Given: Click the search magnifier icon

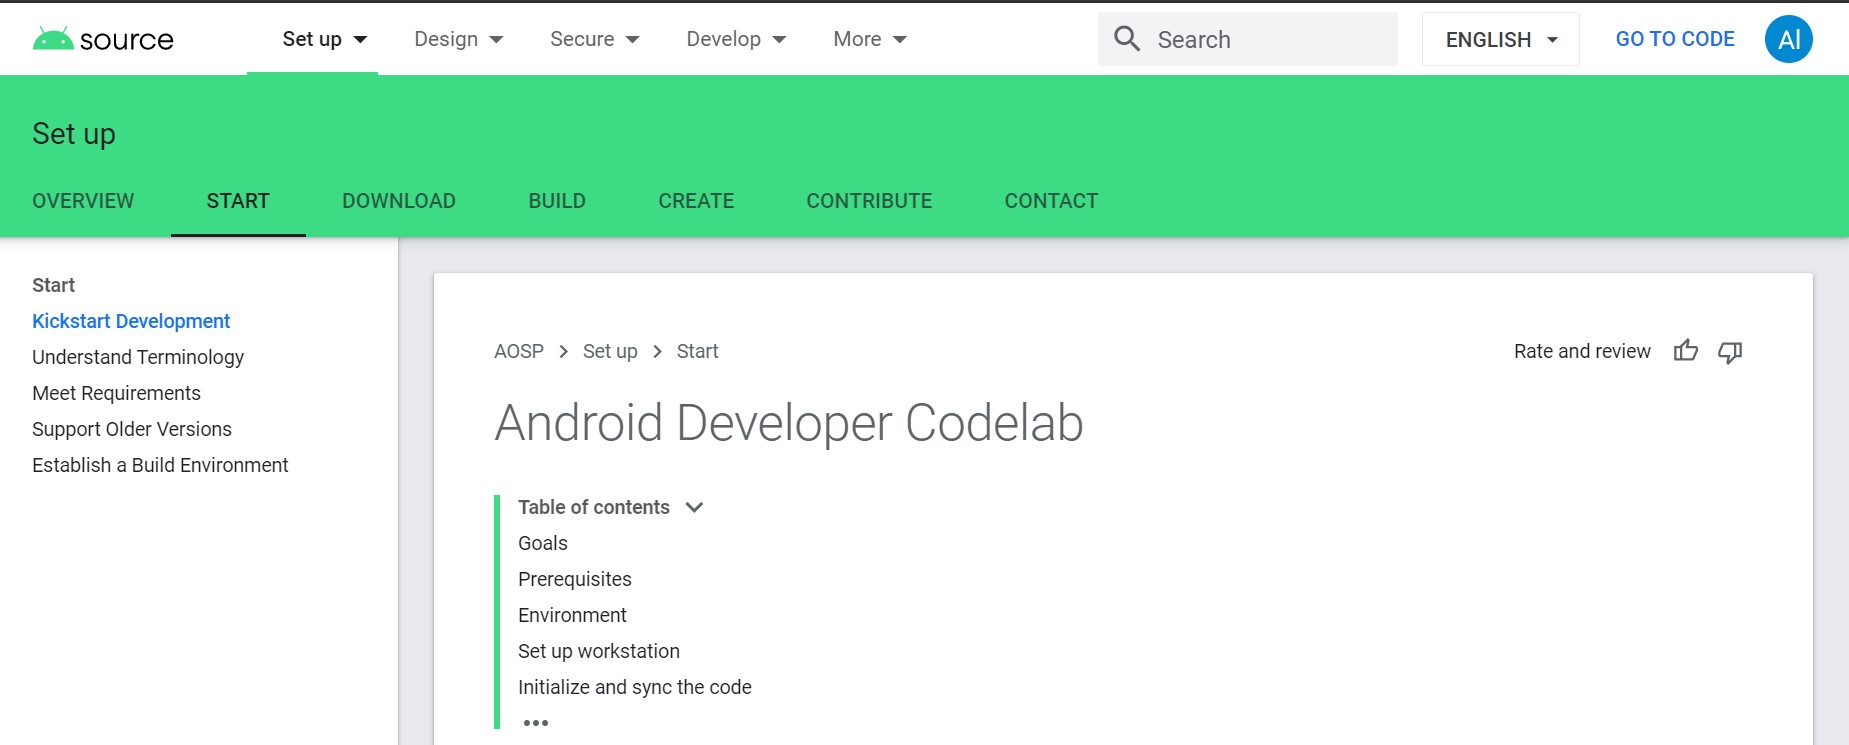Looking at the screenshot, I should click(x=1127, y=39).
